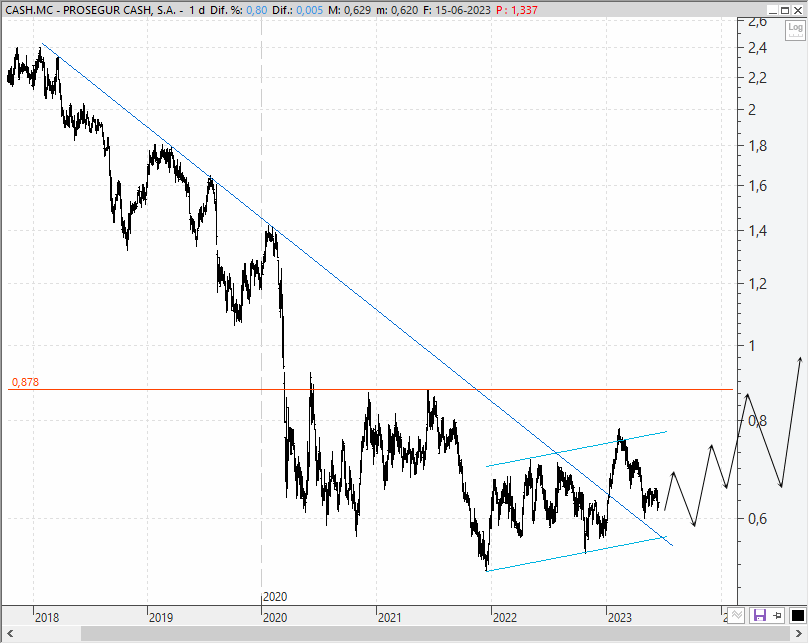
Task: Click the 1,2 price axis label
Action: pyautogui.click(x=757, y=283)
